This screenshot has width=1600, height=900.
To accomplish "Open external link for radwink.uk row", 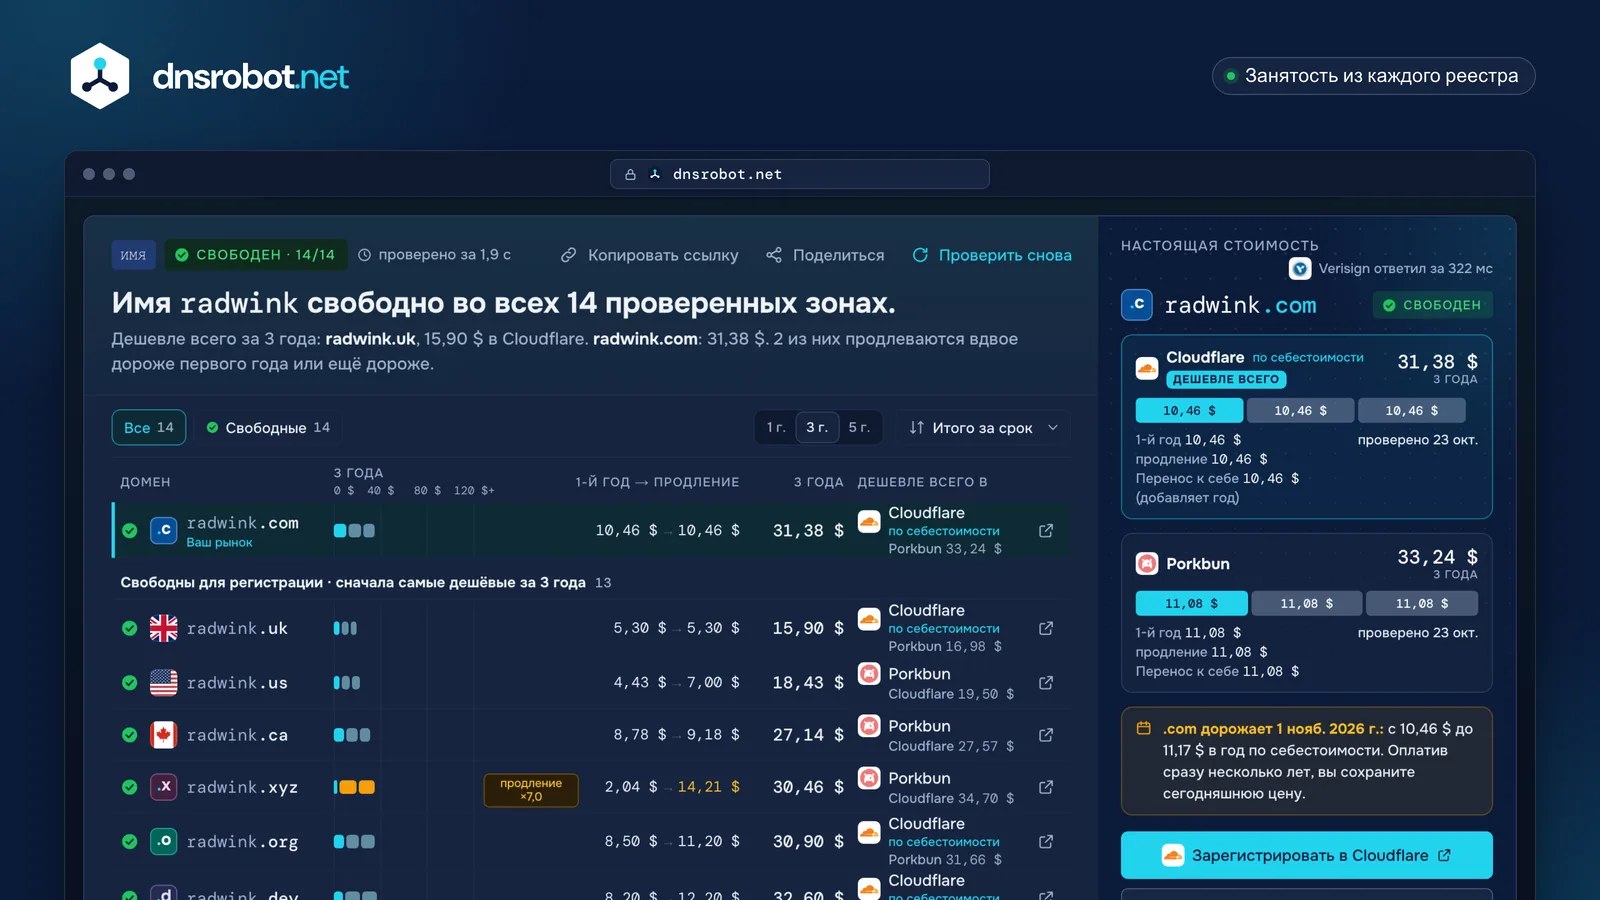I will [x=1046, y=628].
